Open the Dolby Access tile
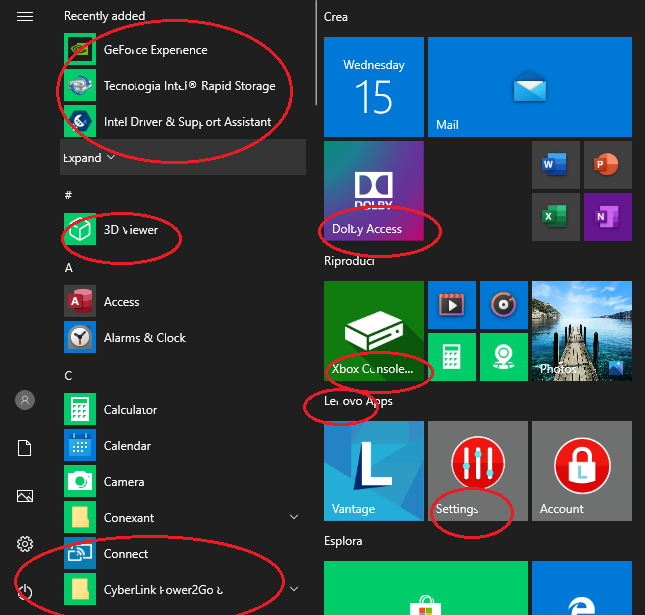645x615 pixels. (374, 191)
